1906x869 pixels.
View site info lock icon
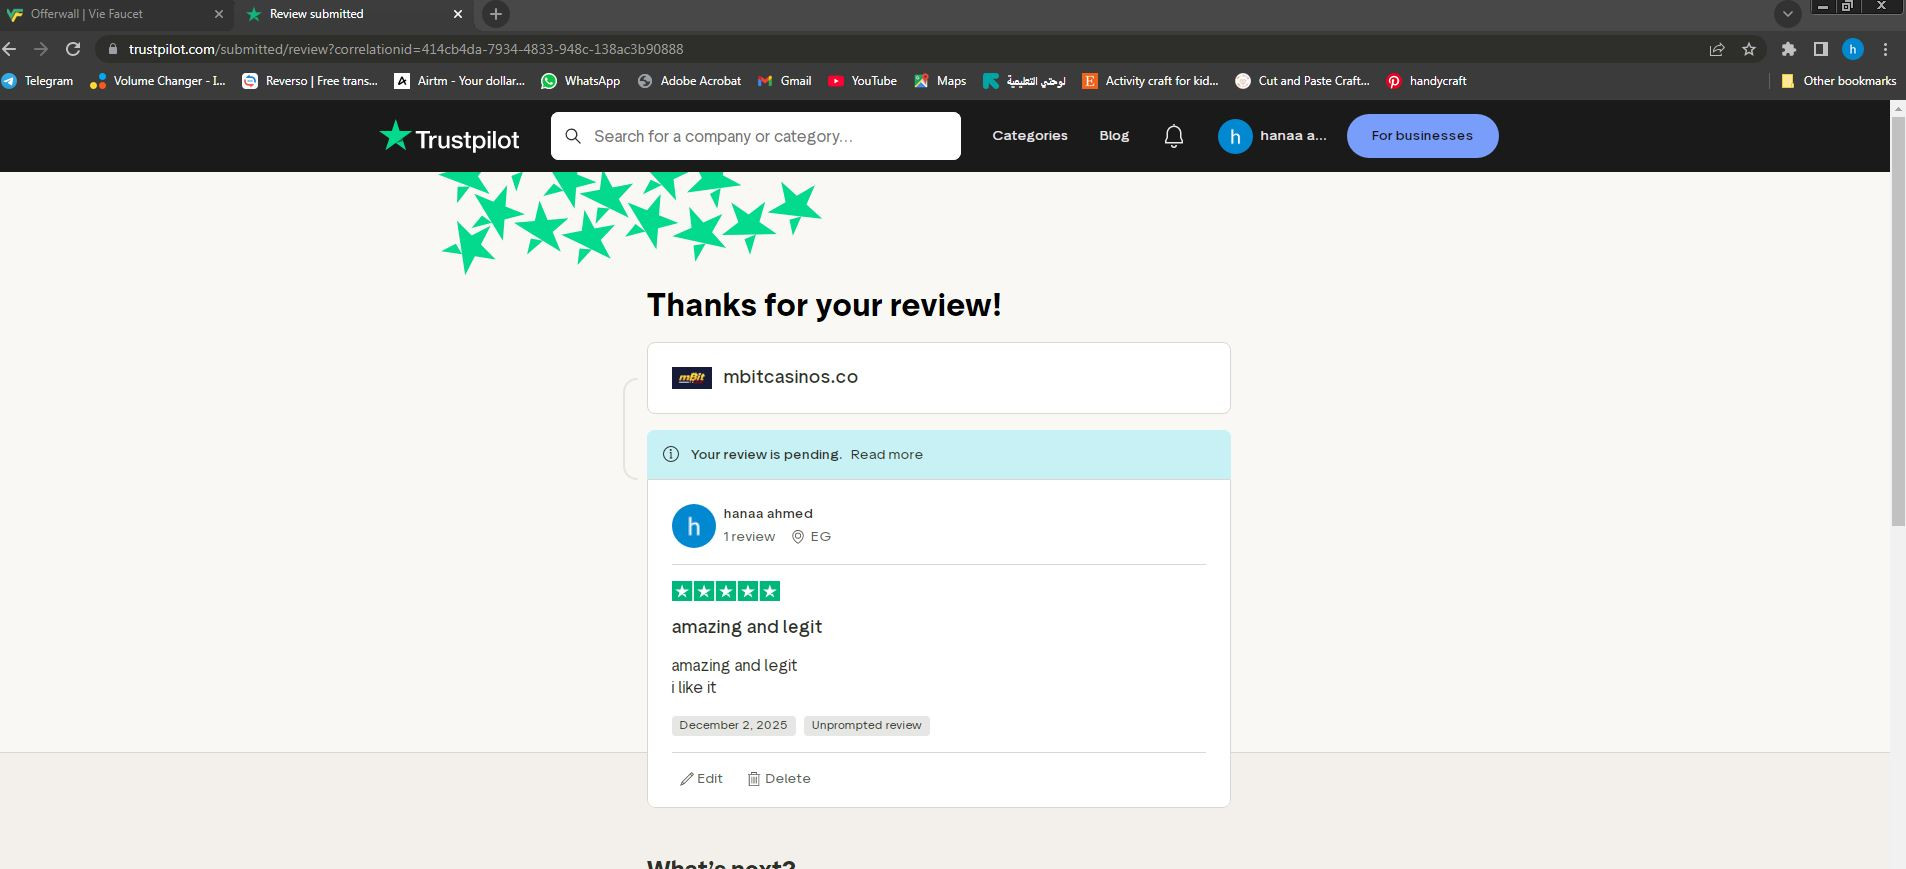(112, 49)
